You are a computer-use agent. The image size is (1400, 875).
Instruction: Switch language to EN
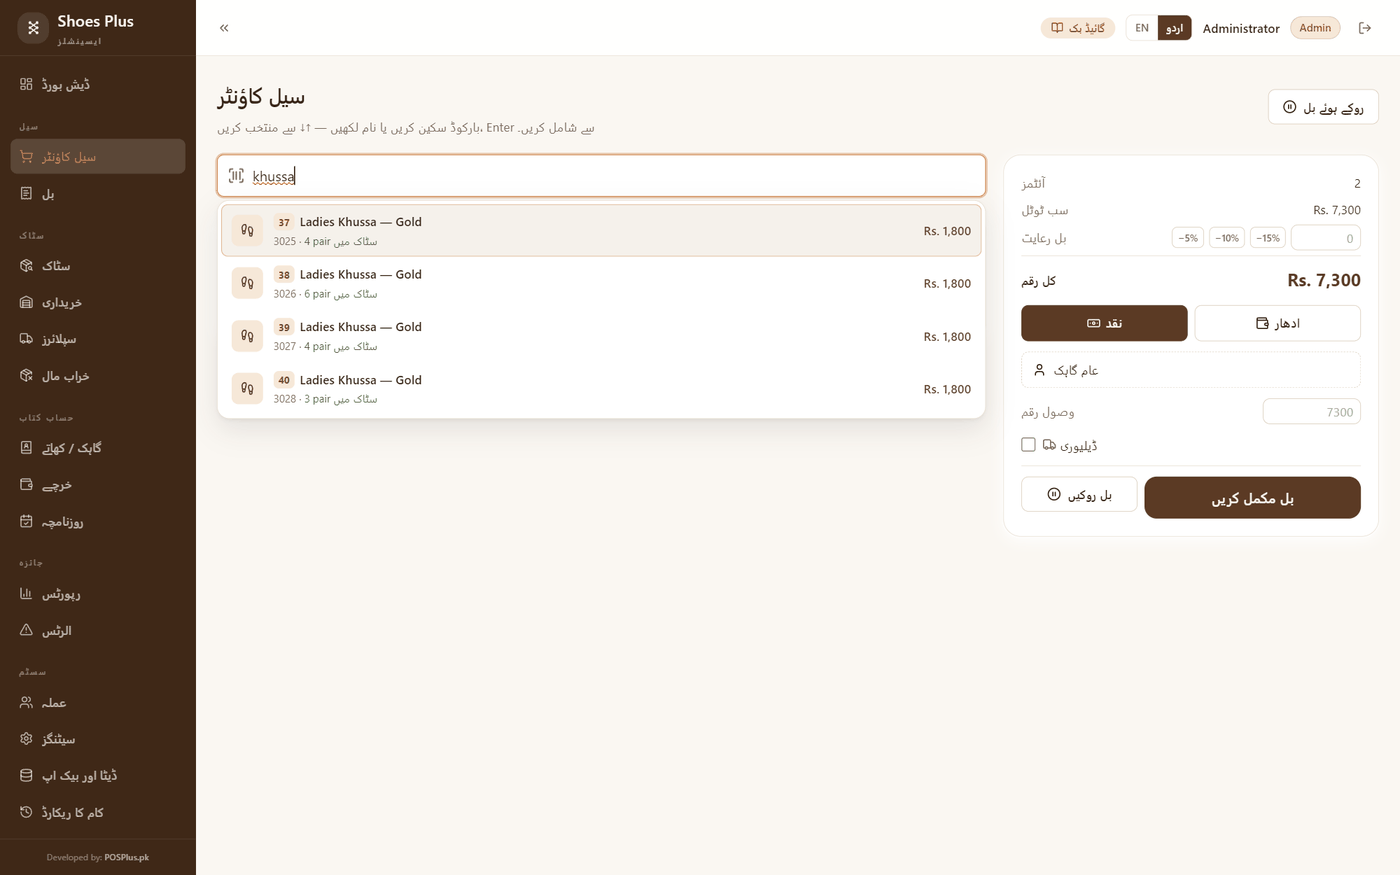click(x=1142, y=28)
